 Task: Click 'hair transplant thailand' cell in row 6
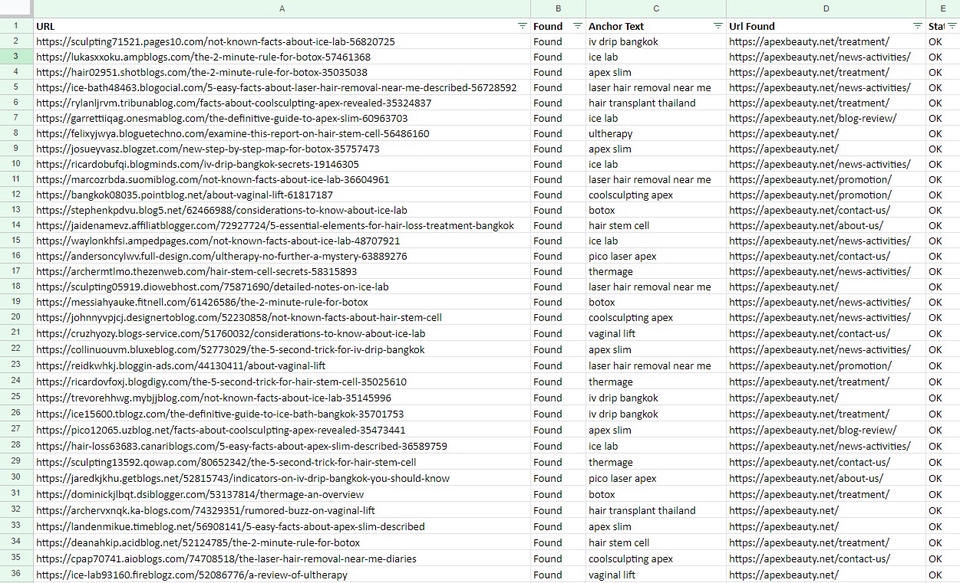656,103
